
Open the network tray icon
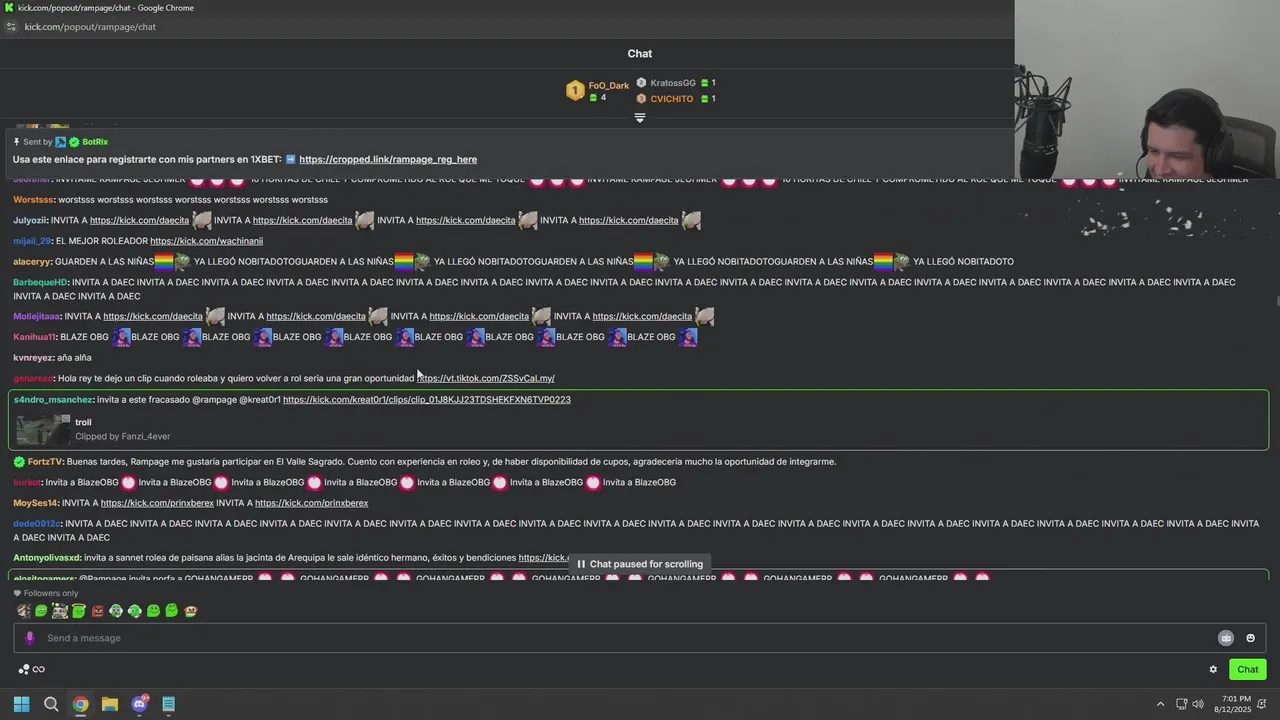(x=1181, y=704)
